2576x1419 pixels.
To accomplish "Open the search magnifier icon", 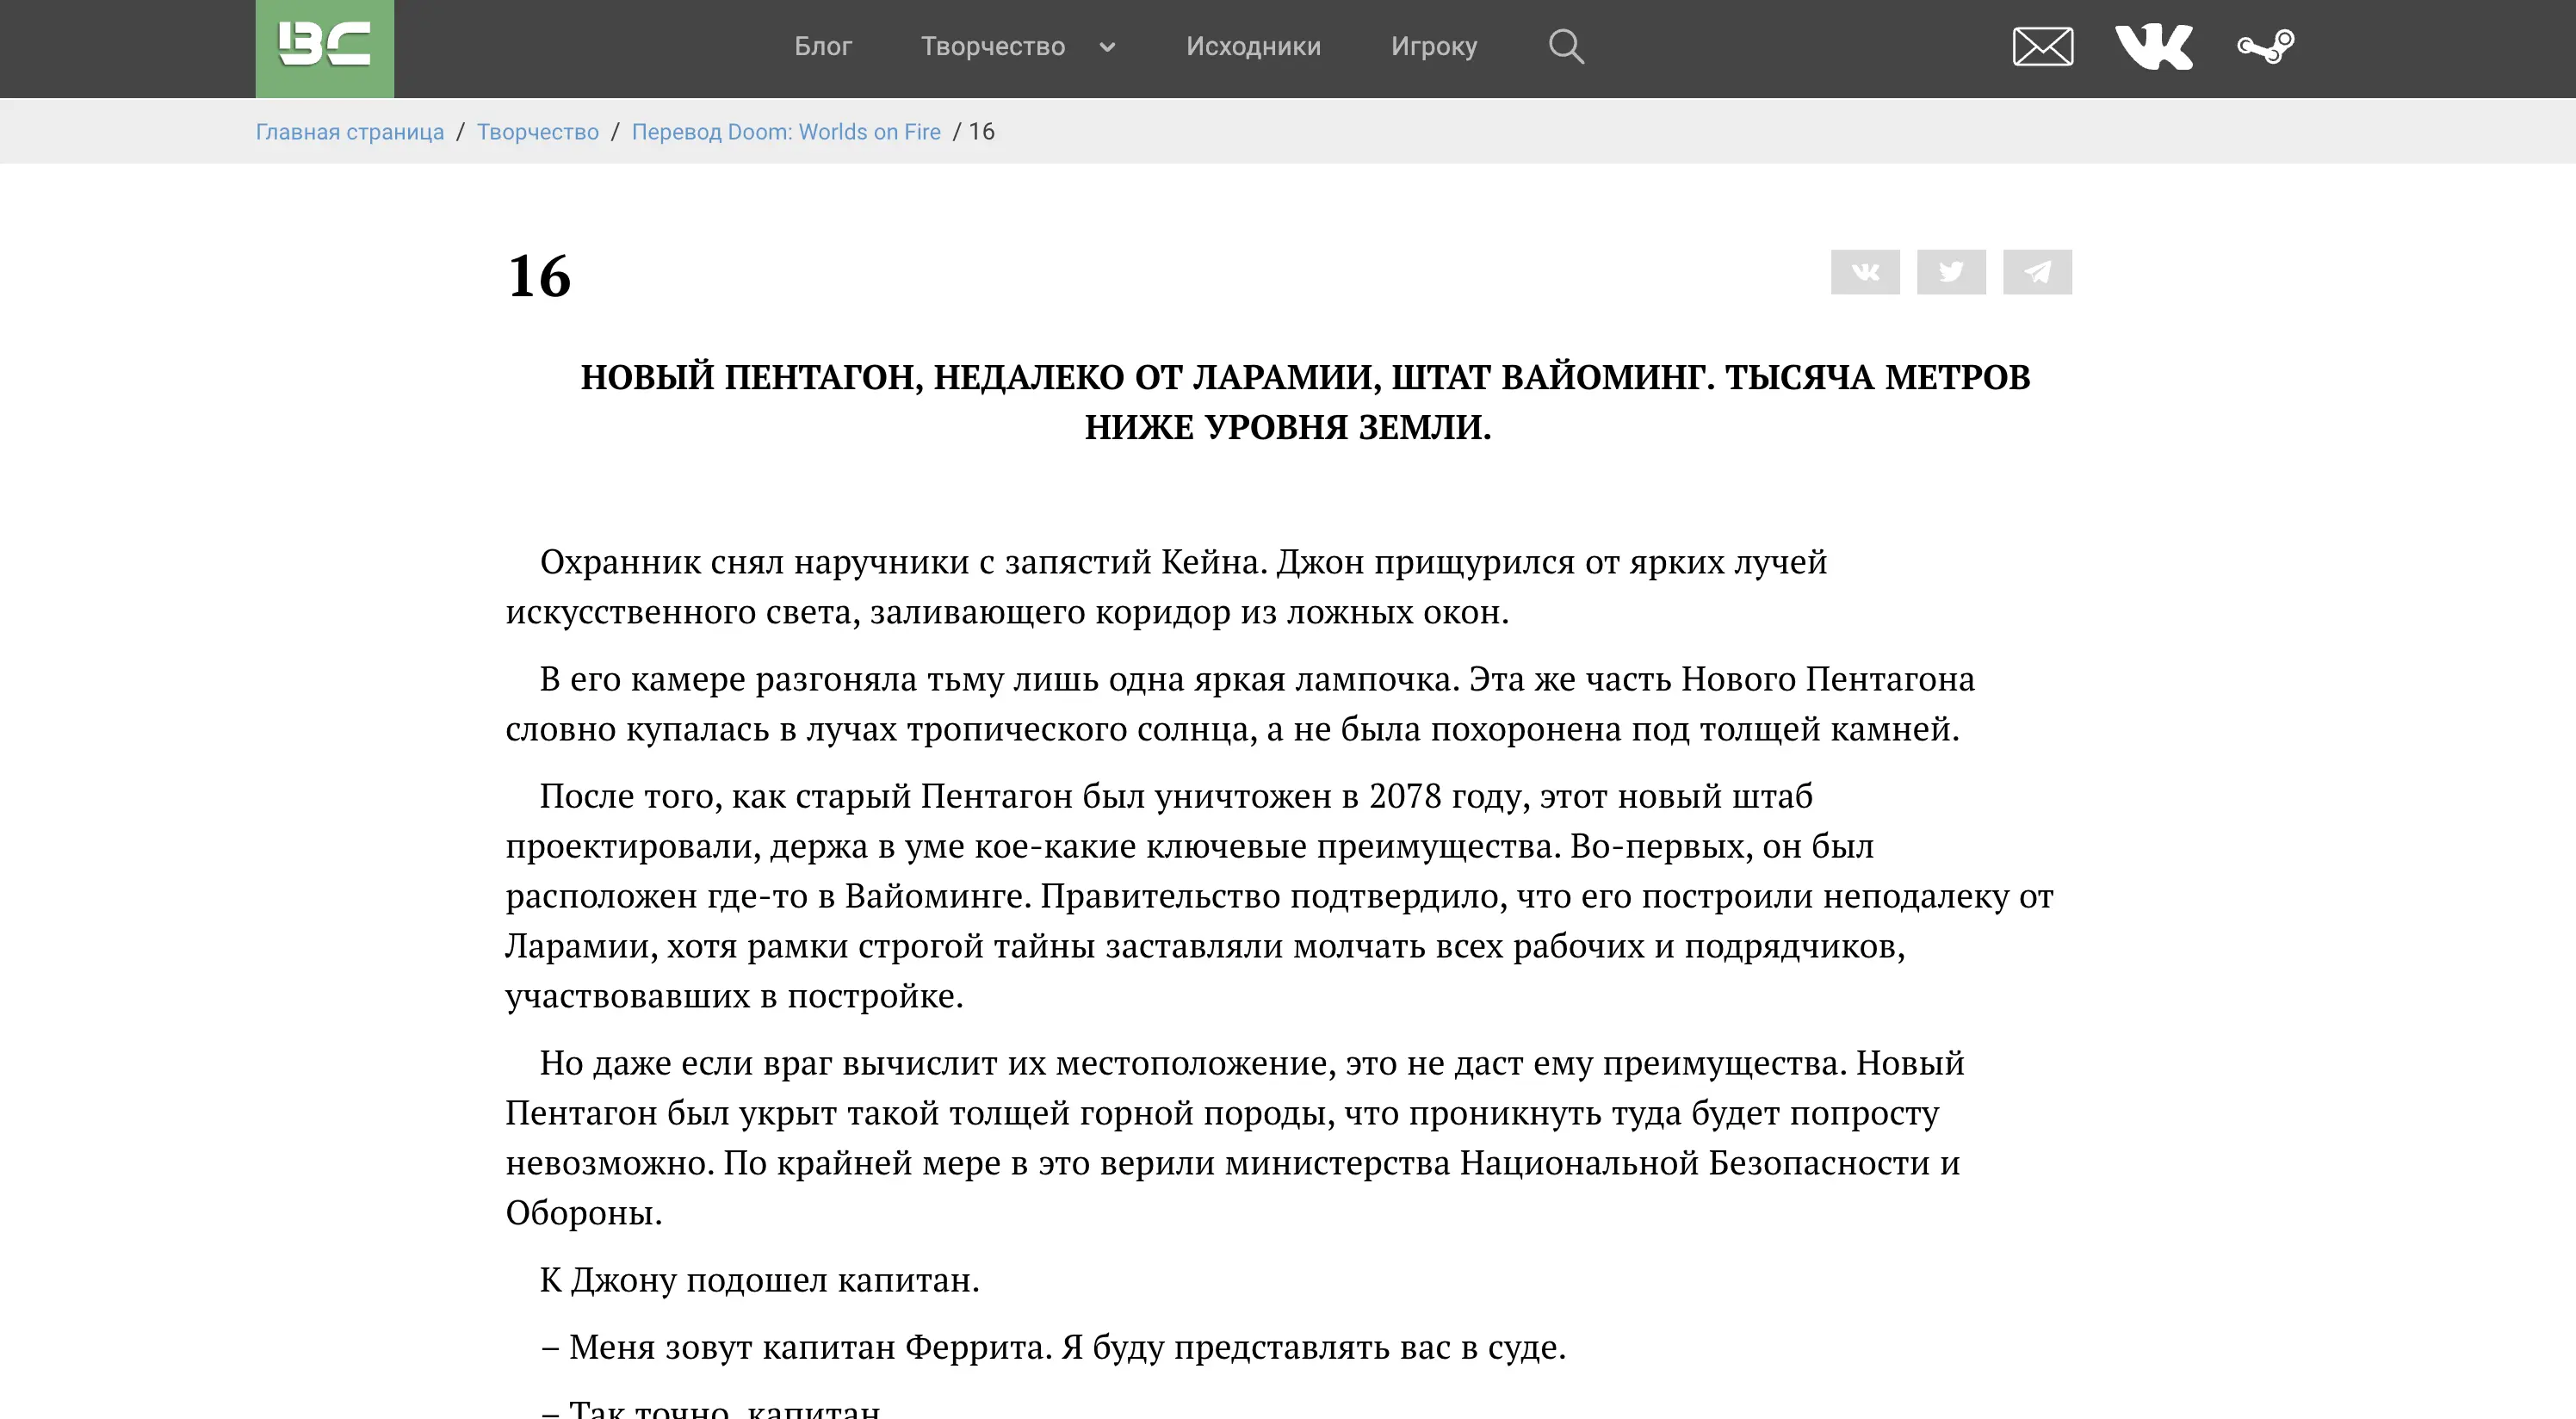I will point(1566,46).
